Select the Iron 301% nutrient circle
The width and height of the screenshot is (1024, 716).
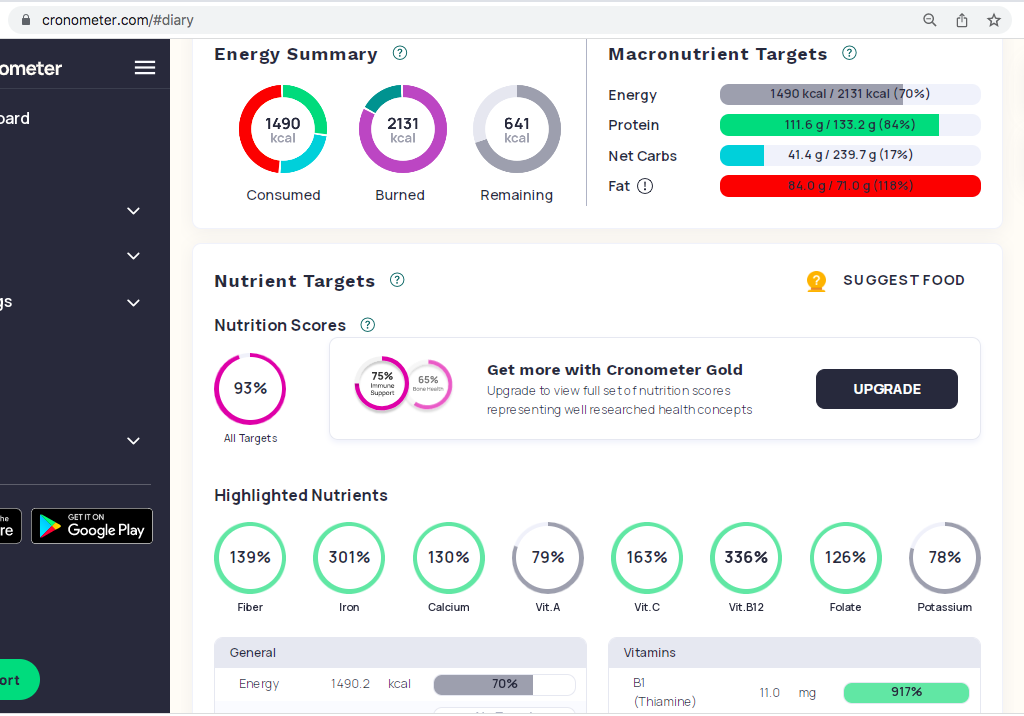pyautogui.click(x=349, y=558)
